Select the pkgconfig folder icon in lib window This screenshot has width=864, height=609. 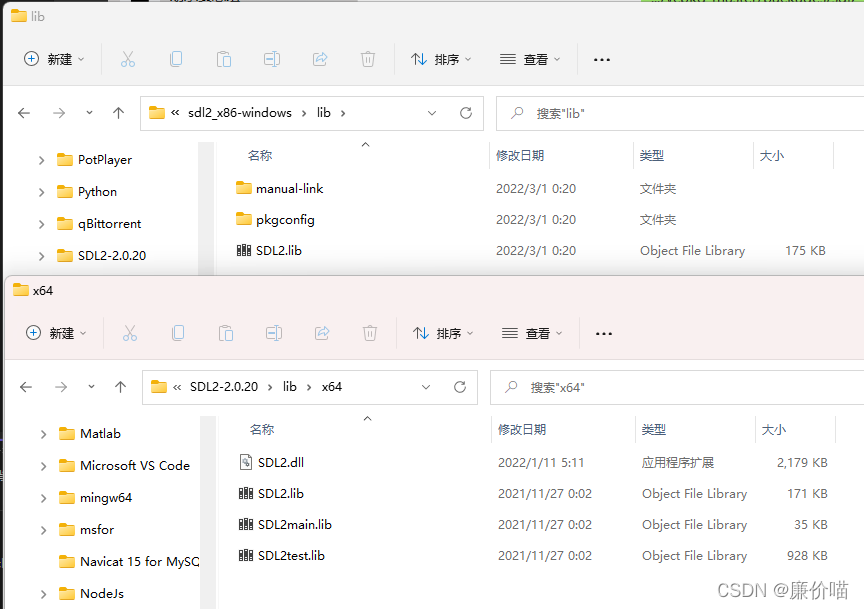(244, 219)
